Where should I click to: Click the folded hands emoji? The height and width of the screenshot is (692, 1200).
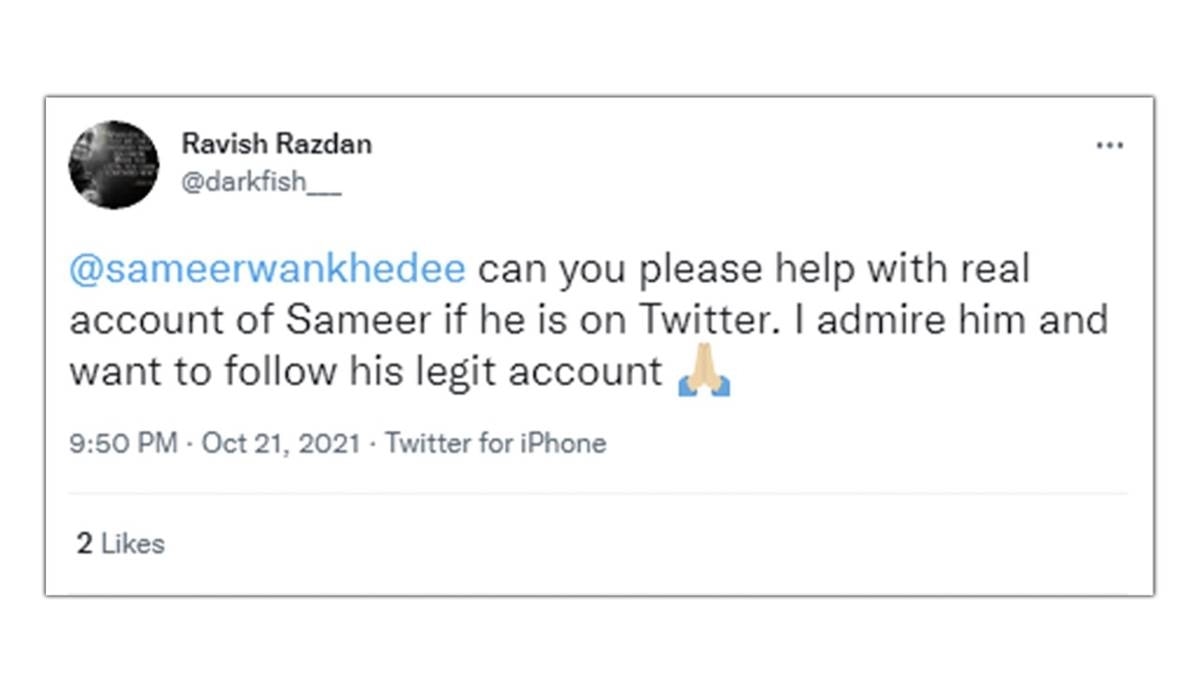coord(704,372)
